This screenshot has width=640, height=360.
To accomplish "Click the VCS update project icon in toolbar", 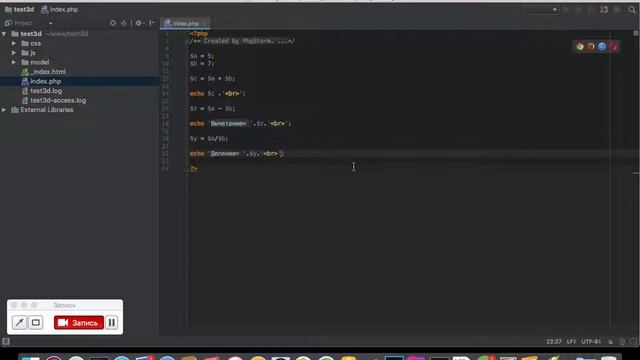I will [x=604, y=9].
